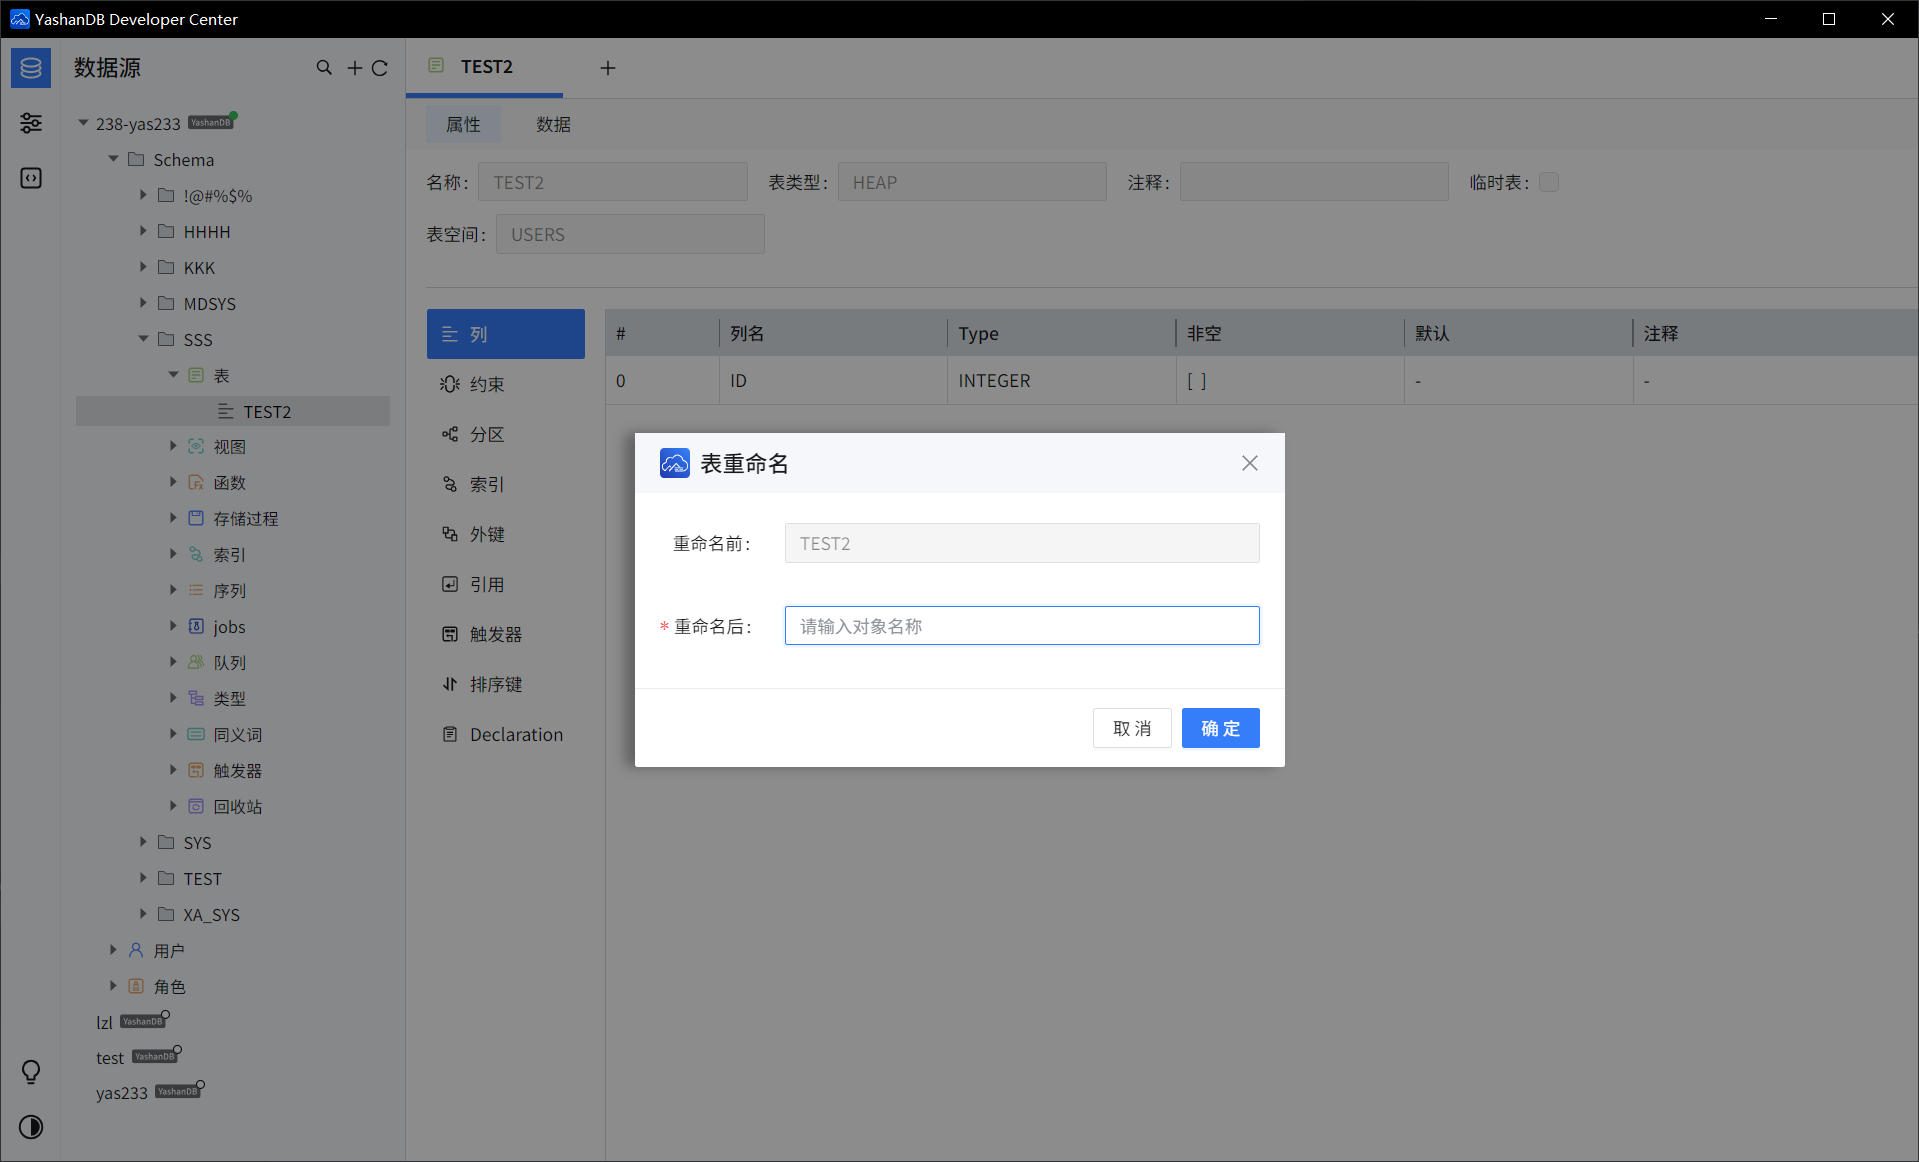The width and height of the screenshot is (1919, 1162).
Task: Expand the 序列 sequences node
Action: (x=174, y=590)
